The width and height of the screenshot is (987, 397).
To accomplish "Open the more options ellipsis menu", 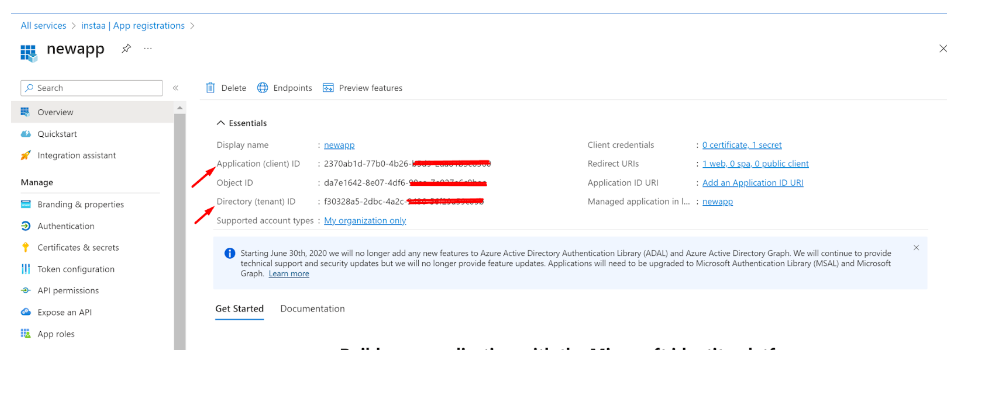I will coord(148,48).
